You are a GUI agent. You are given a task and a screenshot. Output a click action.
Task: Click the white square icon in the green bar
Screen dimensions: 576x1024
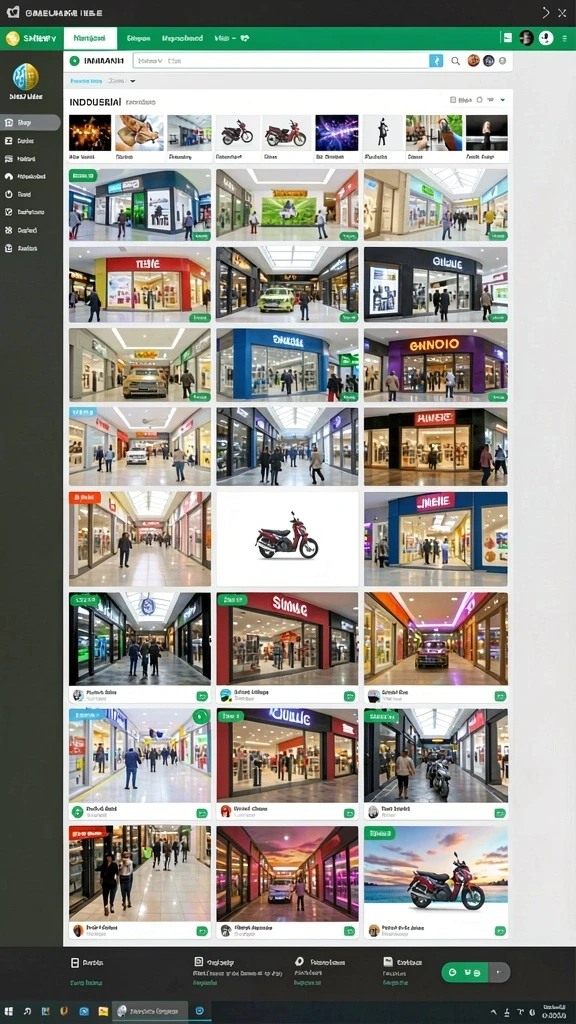click(507, 38)
